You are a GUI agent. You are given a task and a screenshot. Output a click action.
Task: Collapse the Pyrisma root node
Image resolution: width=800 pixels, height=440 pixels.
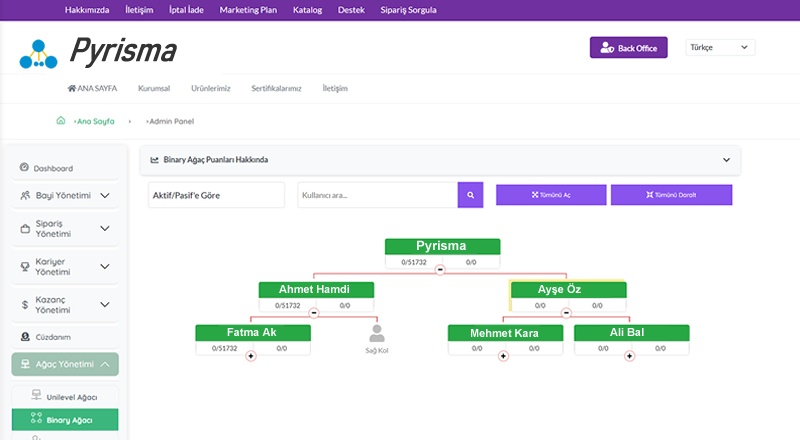pyautogui.click(x=440, y=269)
